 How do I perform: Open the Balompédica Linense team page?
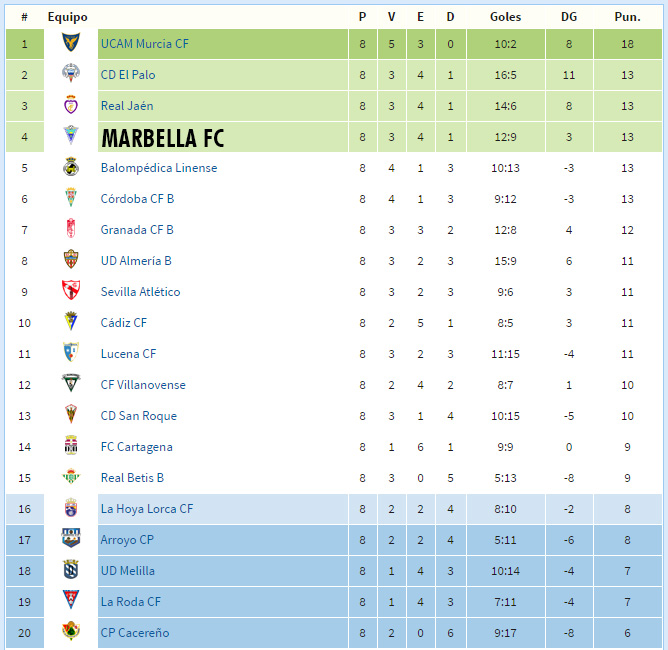tap(159, 168)
